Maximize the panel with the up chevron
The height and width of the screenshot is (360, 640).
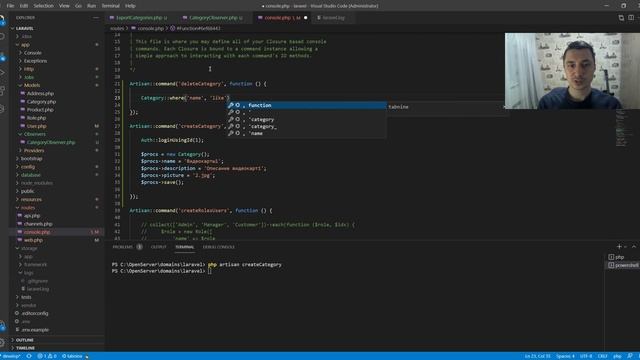tap(633, 247)
